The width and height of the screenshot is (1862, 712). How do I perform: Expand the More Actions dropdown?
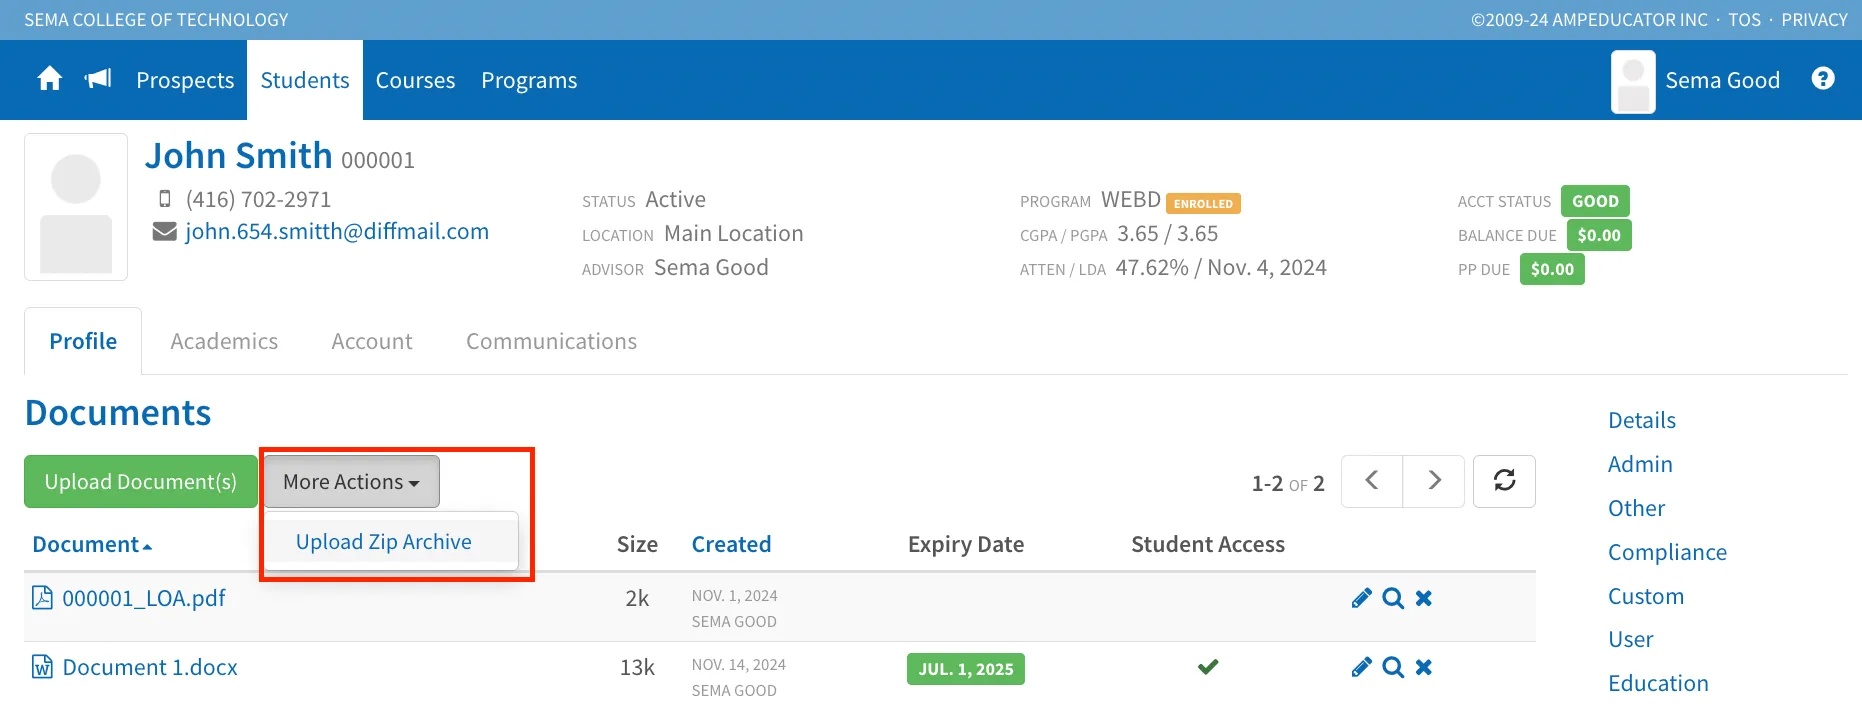click(x=351, y=482)
